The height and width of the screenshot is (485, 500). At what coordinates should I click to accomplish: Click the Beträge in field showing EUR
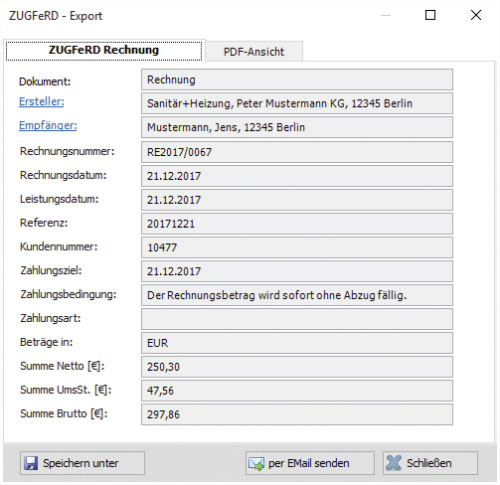click(297, 343)
